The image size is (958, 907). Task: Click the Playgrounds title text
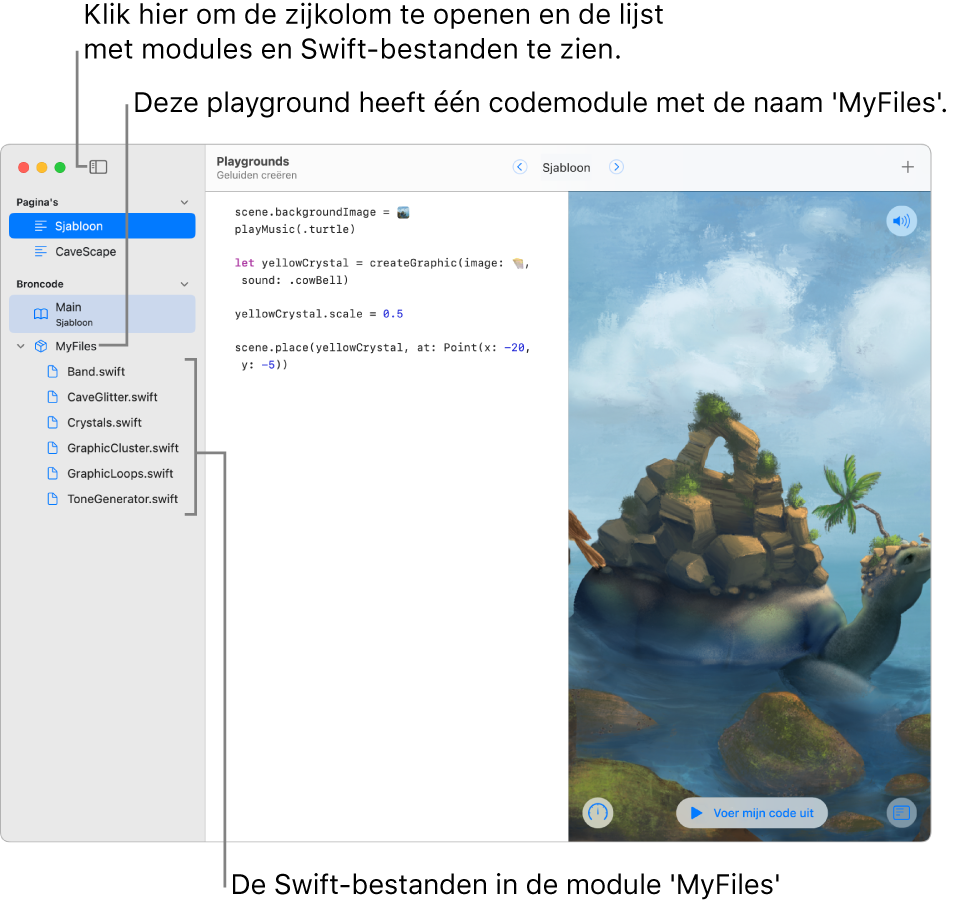(x=252, y=161)
